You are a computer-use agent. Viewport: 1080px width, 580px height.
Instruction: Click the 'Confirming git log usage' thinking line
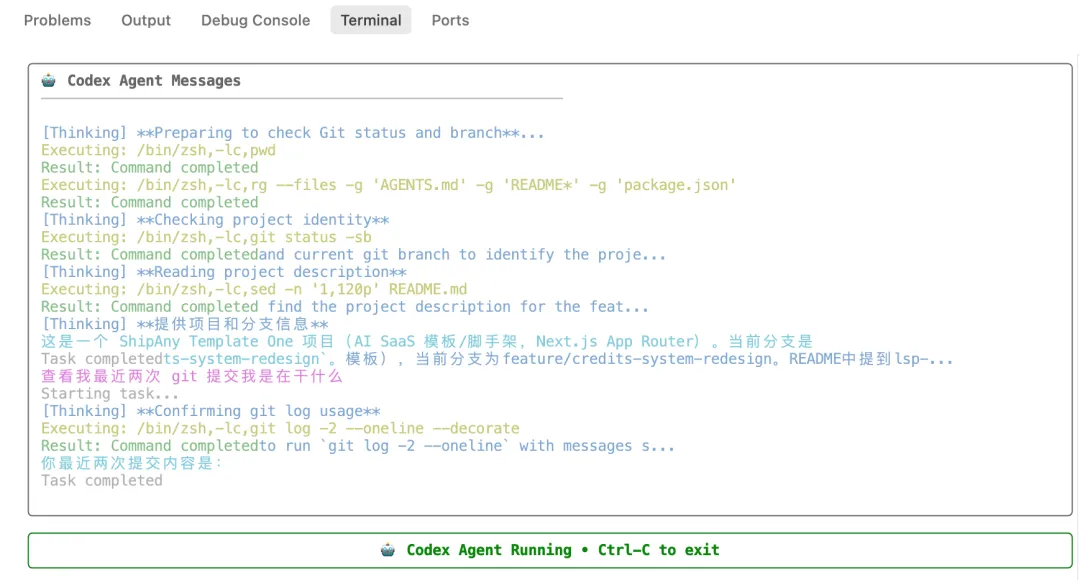[x=210, y=411]
